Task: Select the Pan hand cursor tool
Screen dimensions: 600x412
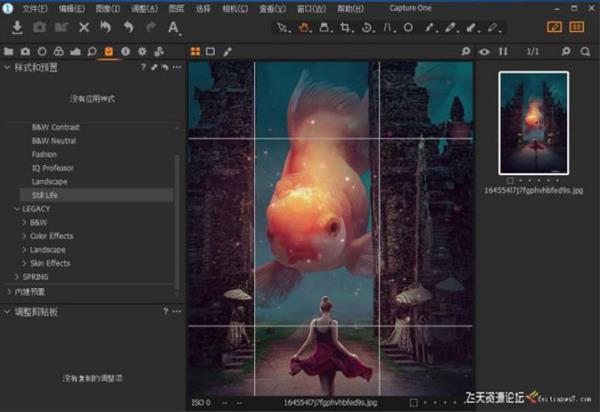Action: pyautogui.click(x=304, y=27)
